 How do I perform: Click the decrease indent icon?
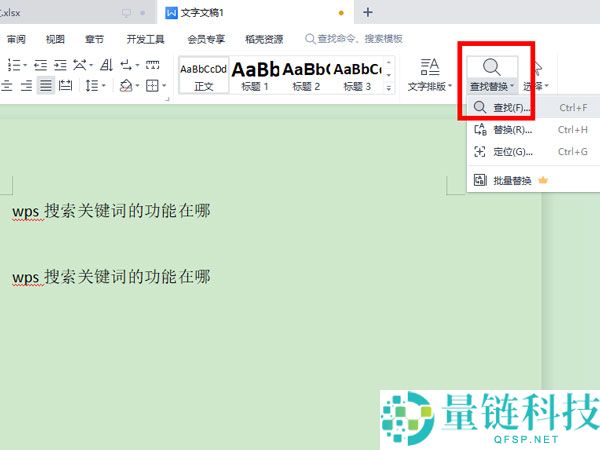[x=41, y=65]
